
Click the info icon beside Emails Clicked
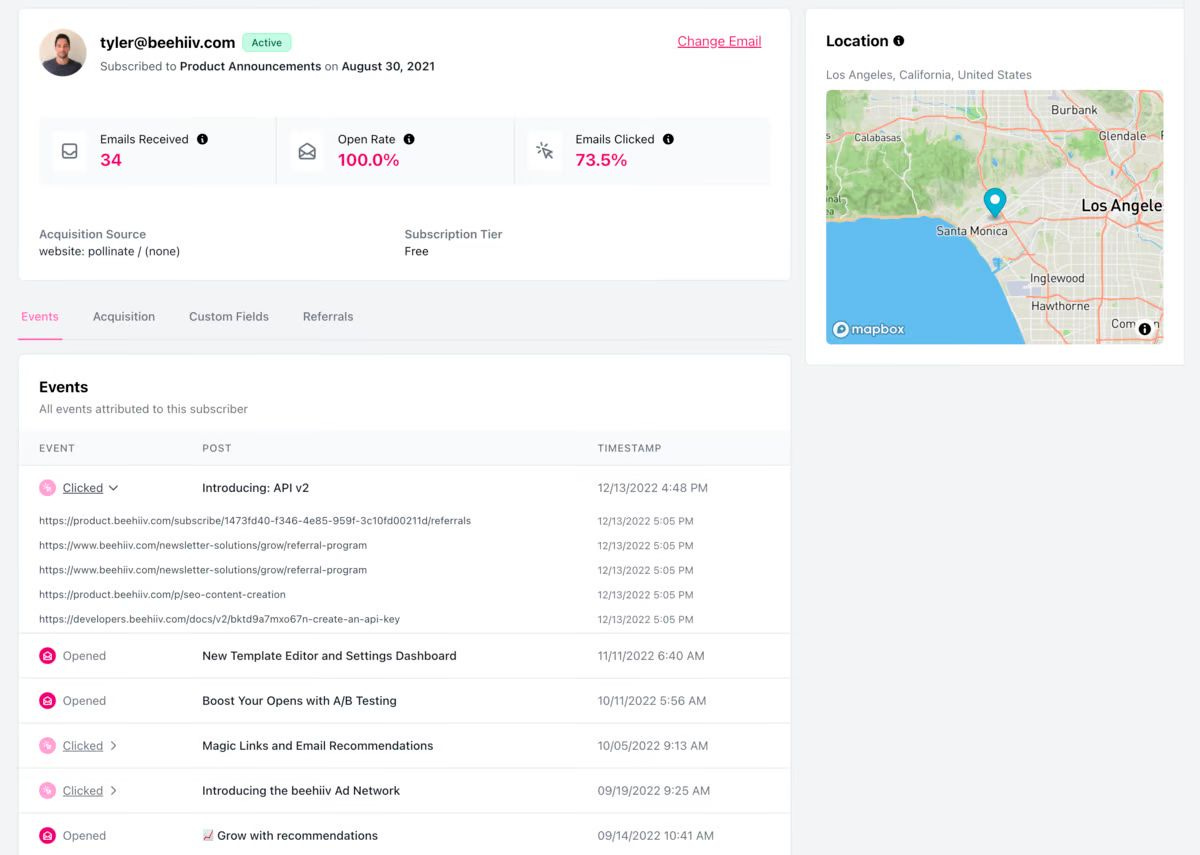coord(668,139)
